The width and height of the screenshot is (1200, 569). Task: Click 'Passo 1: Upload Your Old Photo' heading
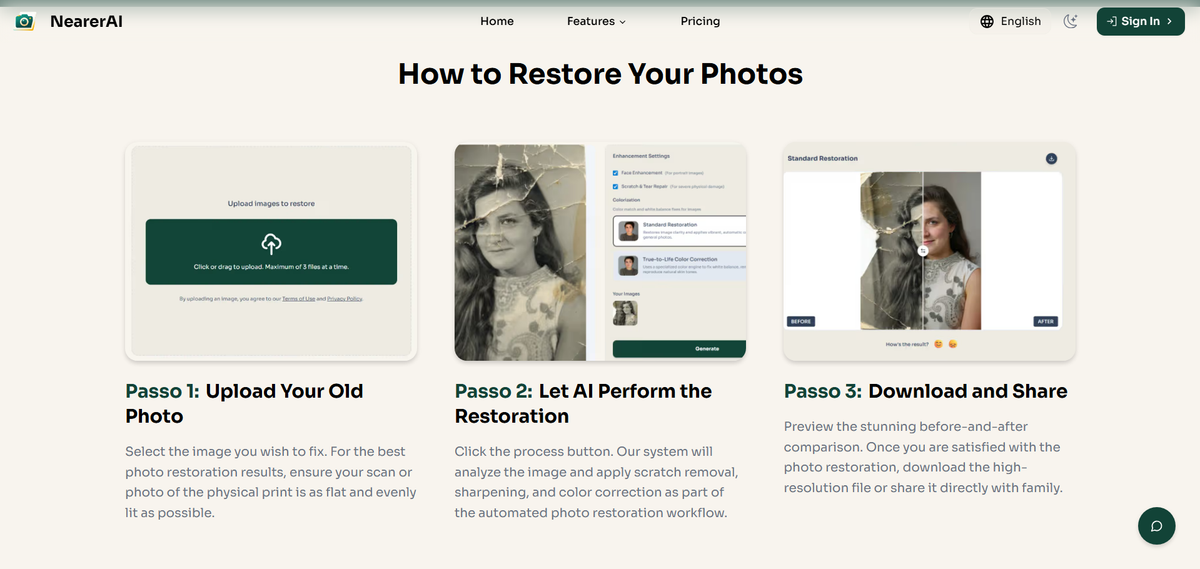coord(244,403)
